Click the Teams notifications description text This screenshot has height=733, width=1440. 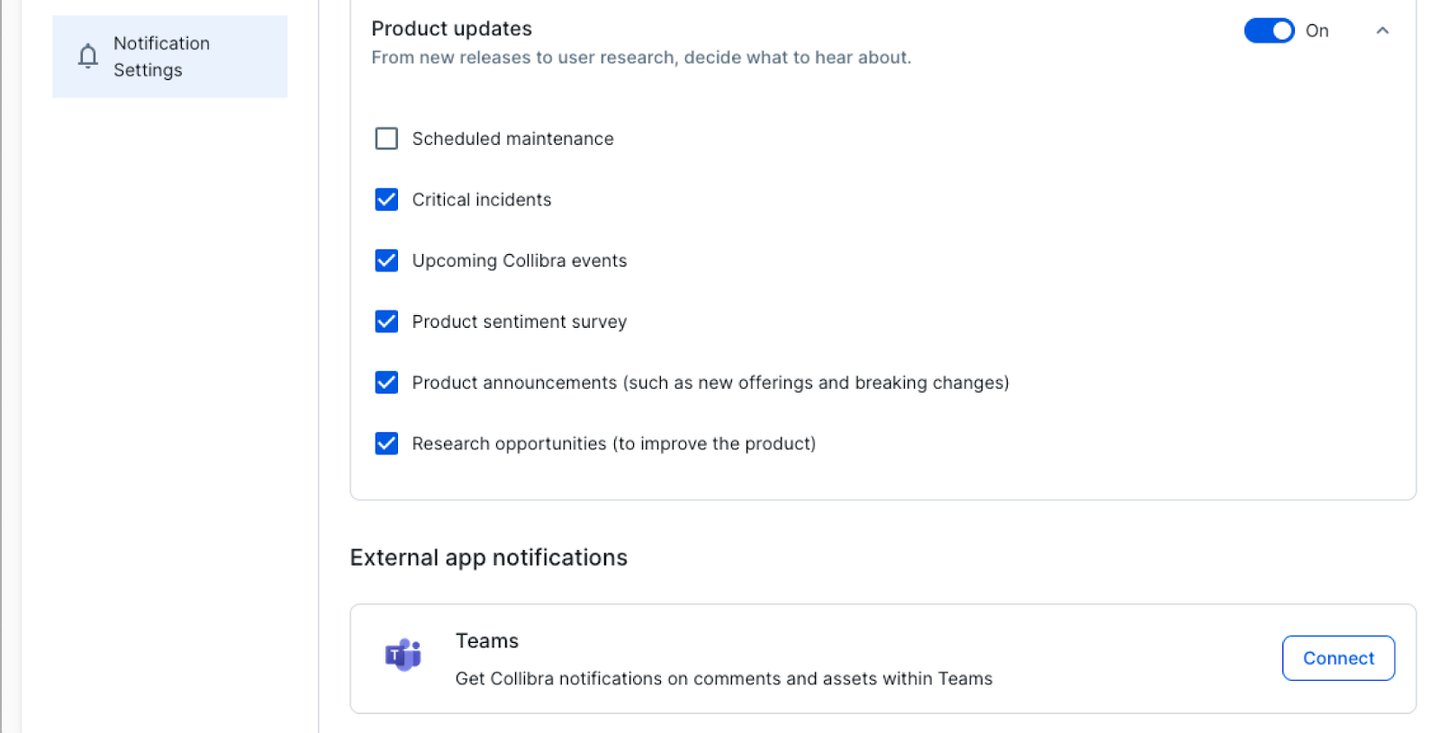click(x=723, y=679)
